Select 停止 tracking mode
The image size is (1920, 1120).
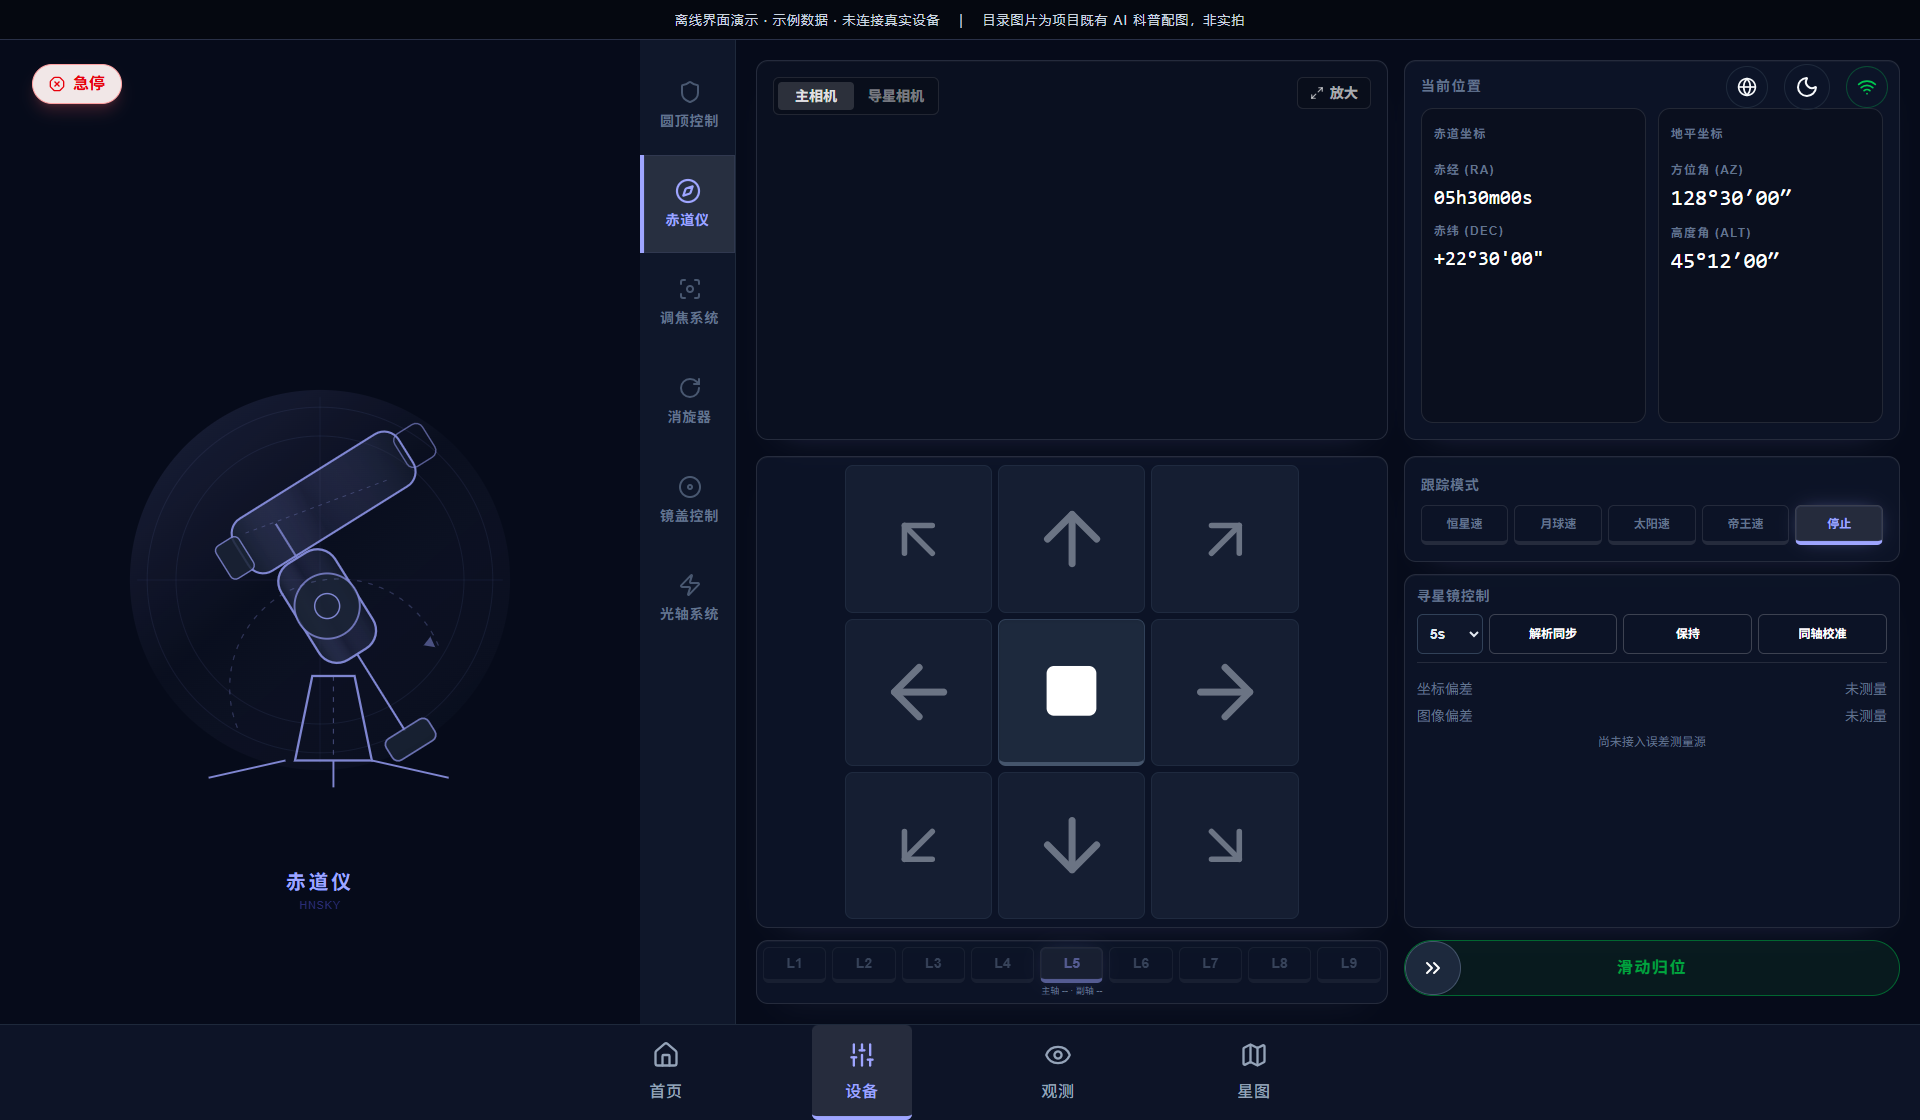(x=1839, y=524)
